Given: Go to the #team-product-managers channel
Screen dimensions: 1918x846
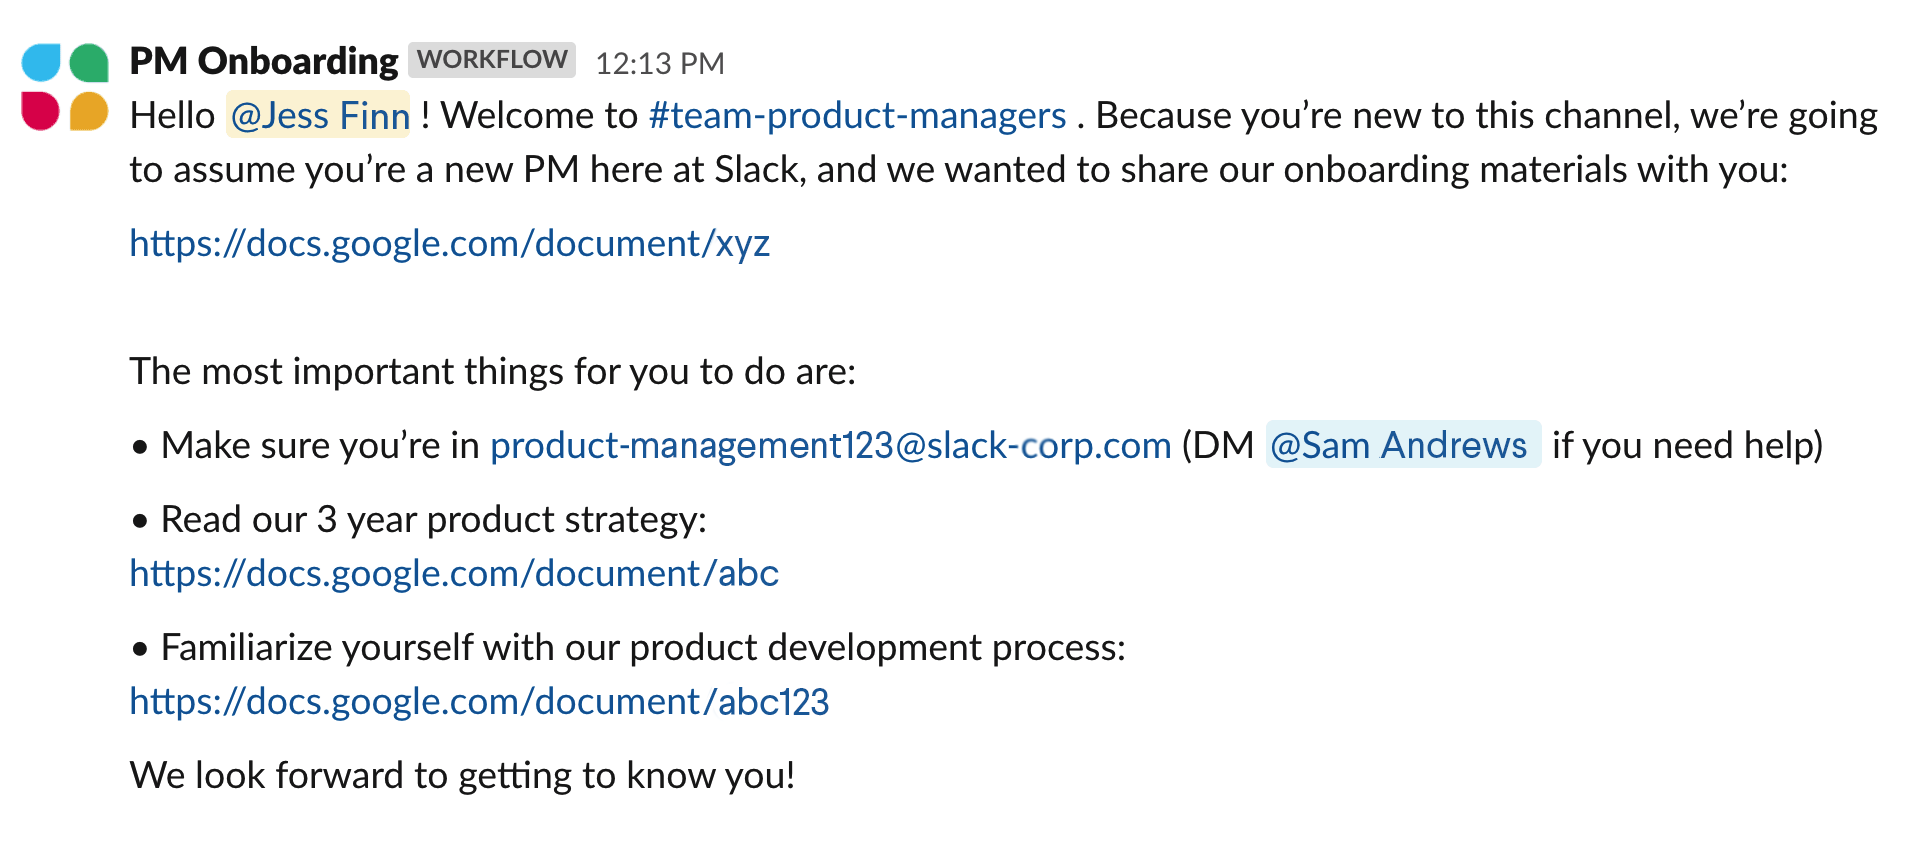Looking at the screenshot, I should pyautogui.click(x=857, y=116).
